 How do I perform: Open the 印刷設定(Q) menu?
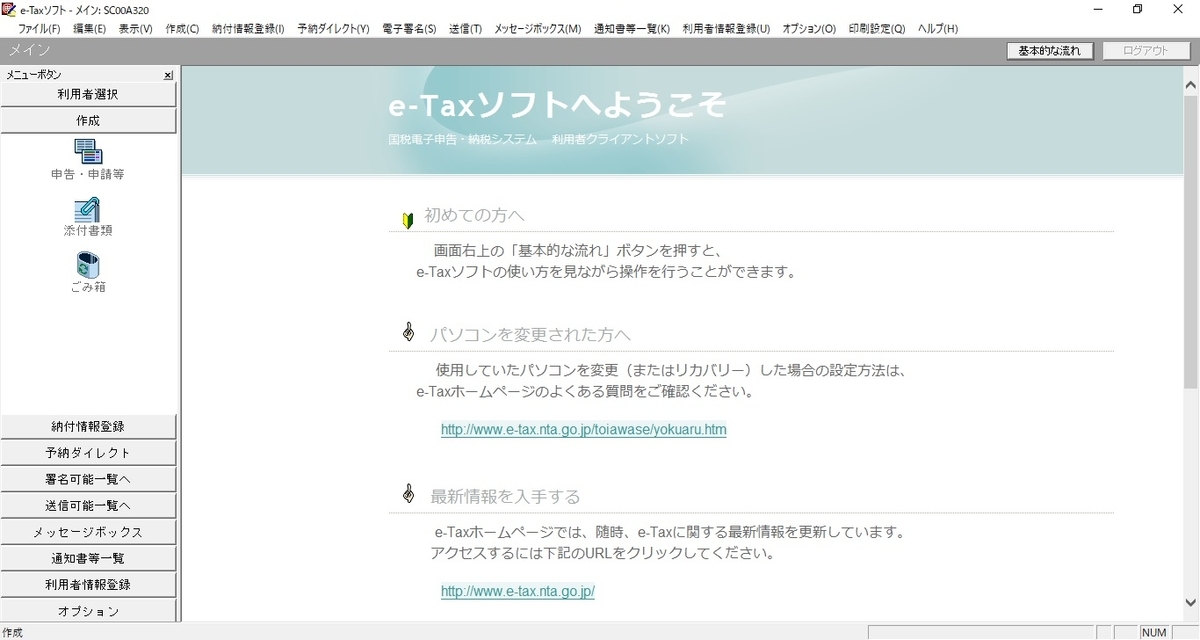point(876,29)
